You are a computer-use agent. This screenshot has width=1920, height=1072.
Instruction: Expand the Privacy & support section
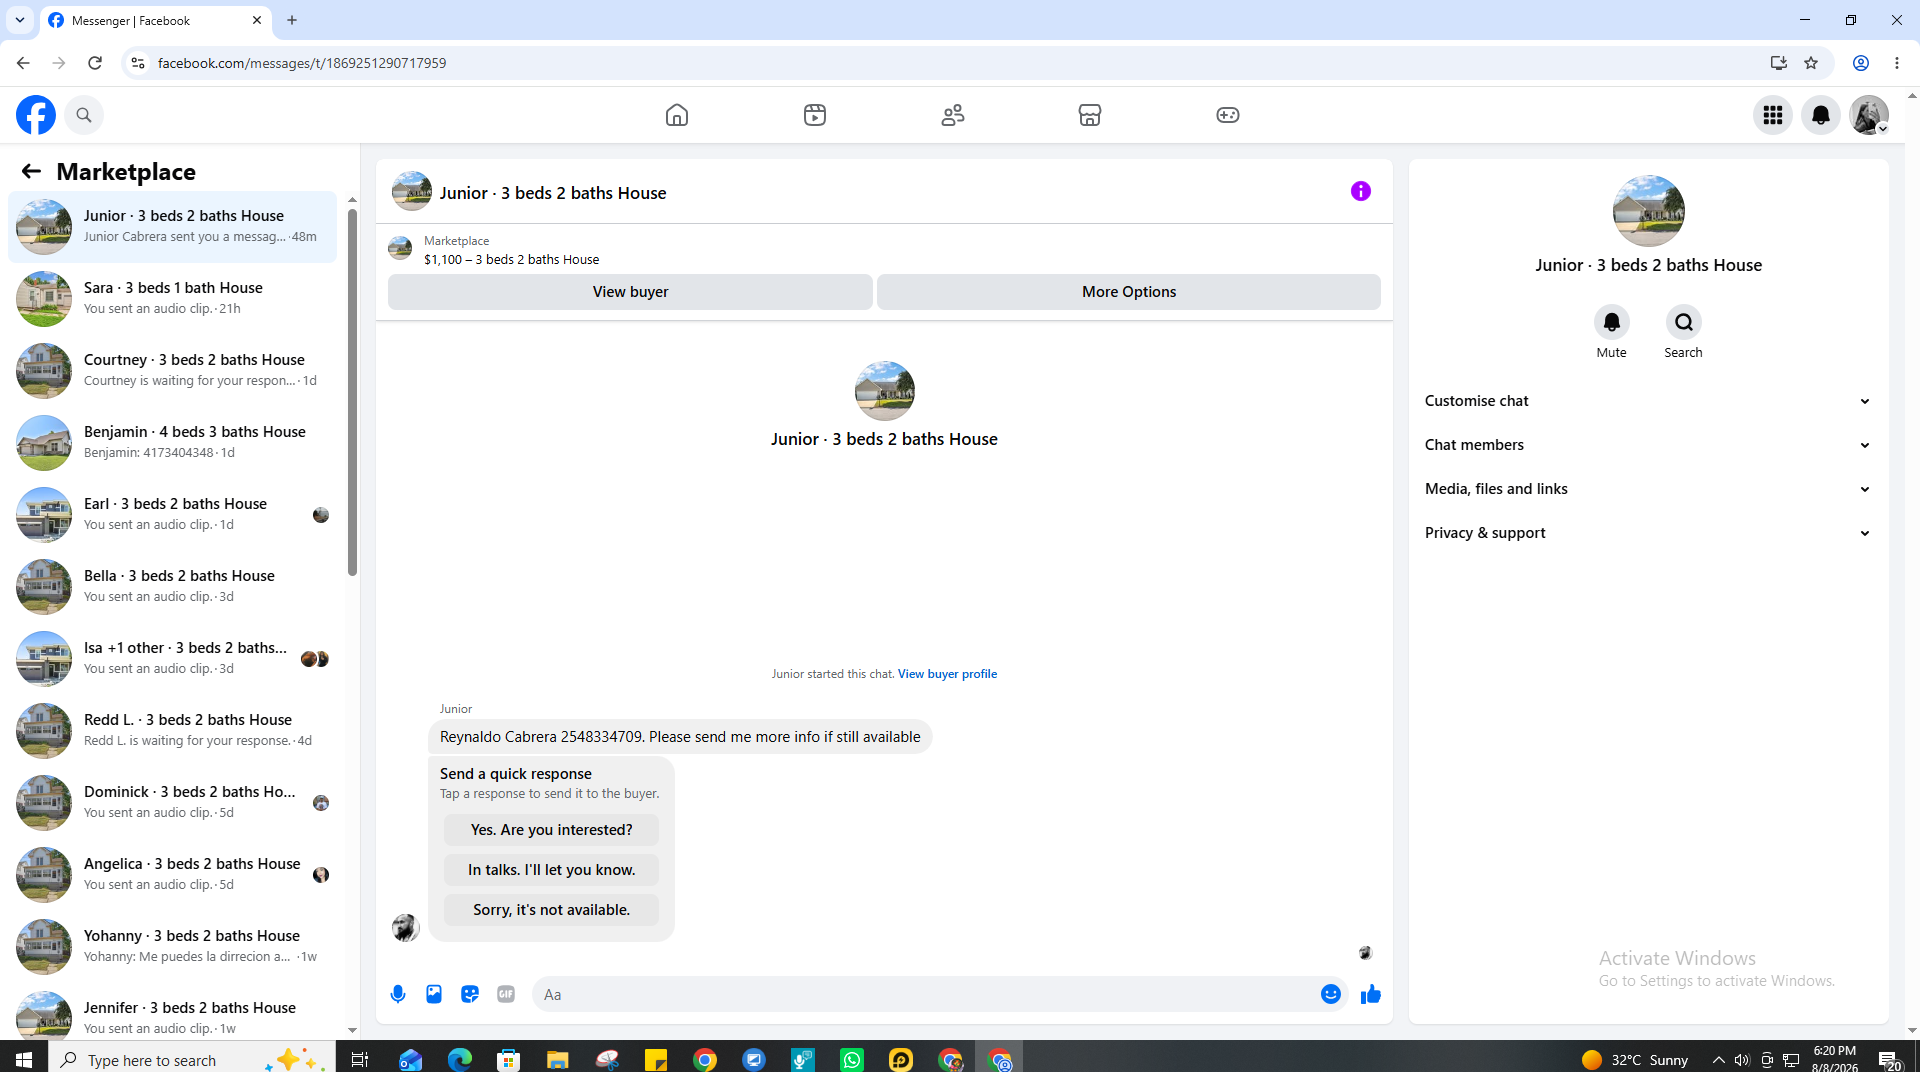[x=1648, y=533]
